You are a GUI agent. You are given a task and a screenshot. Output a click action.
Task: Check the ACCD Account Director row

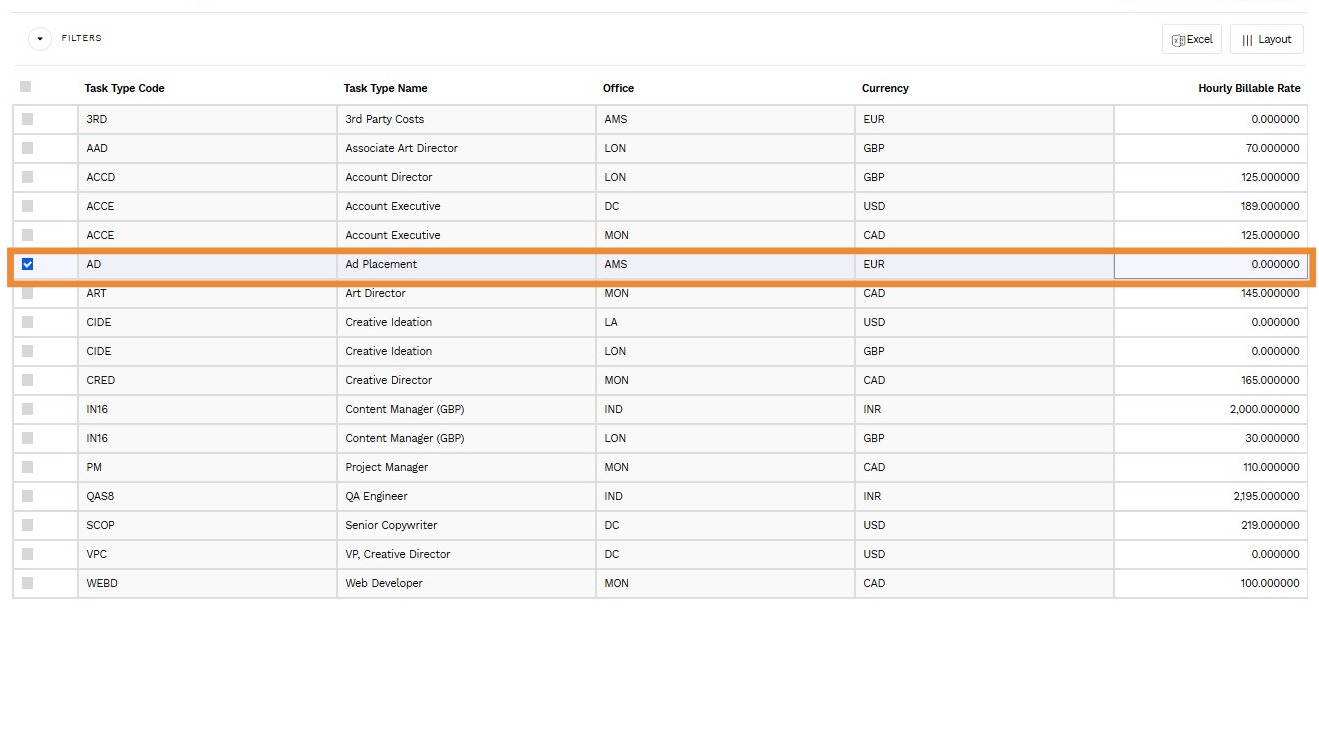[27, 177]
